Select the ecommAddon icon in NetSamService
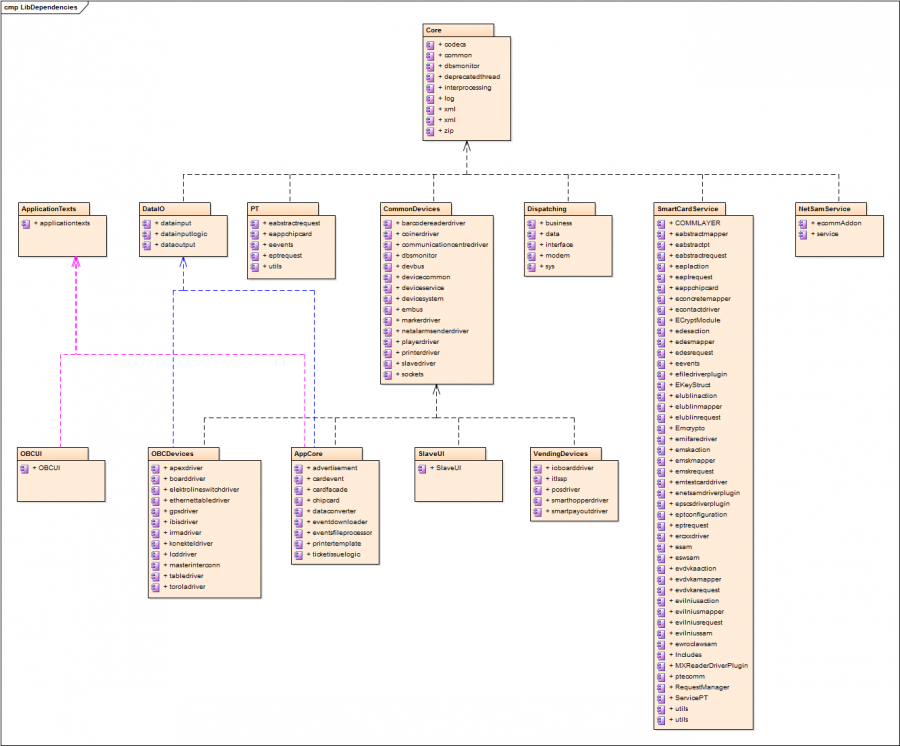 pos(802,225)
